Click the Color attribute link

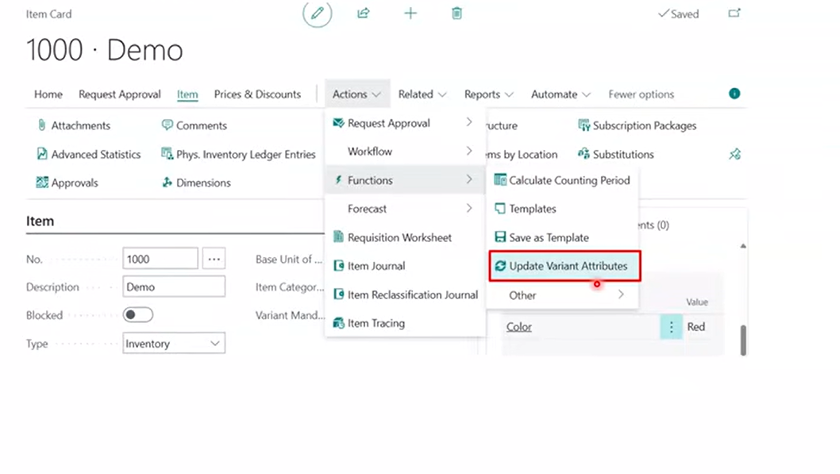(x=519, y=327)
